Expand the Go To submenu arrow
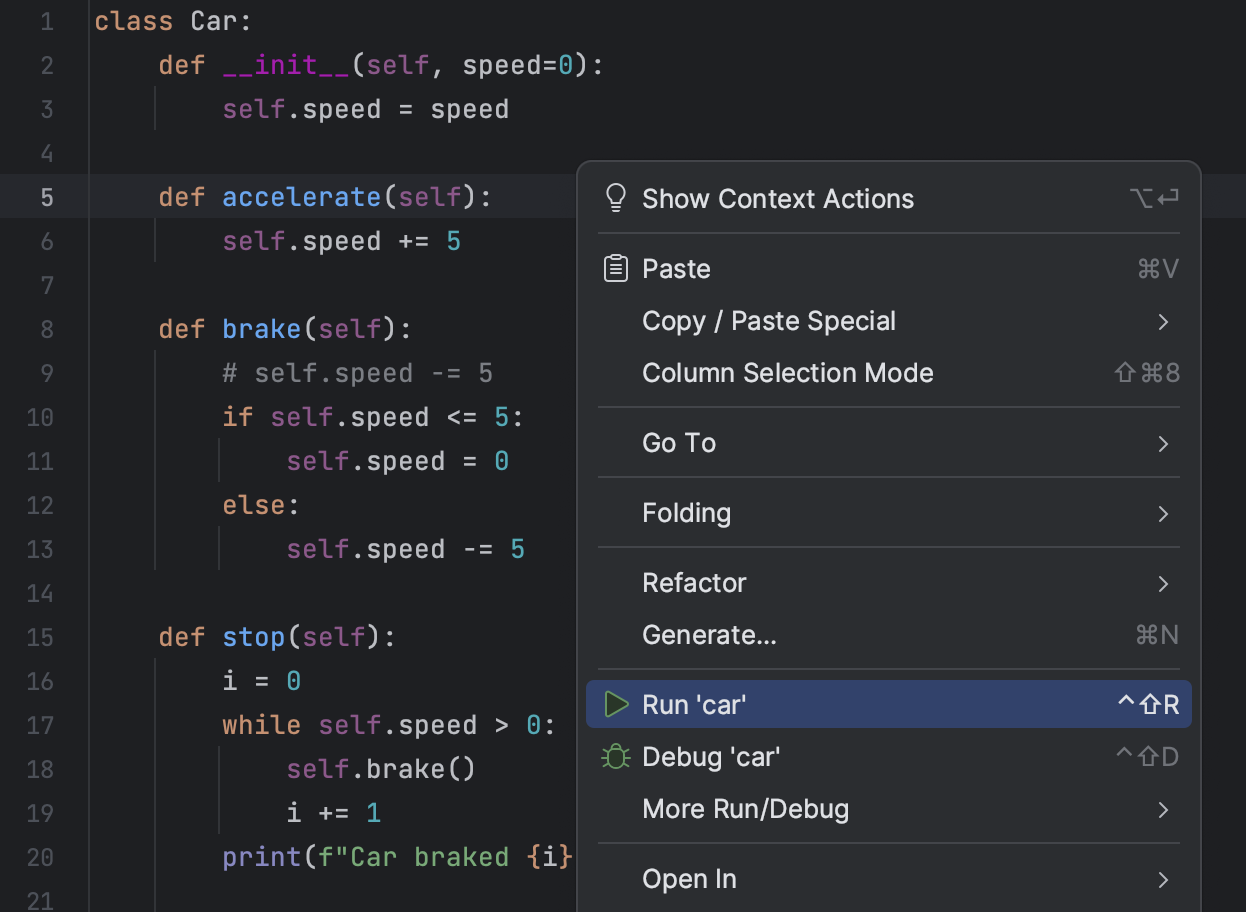This screenshot has width=1246, height=912. coord(1163,443)
